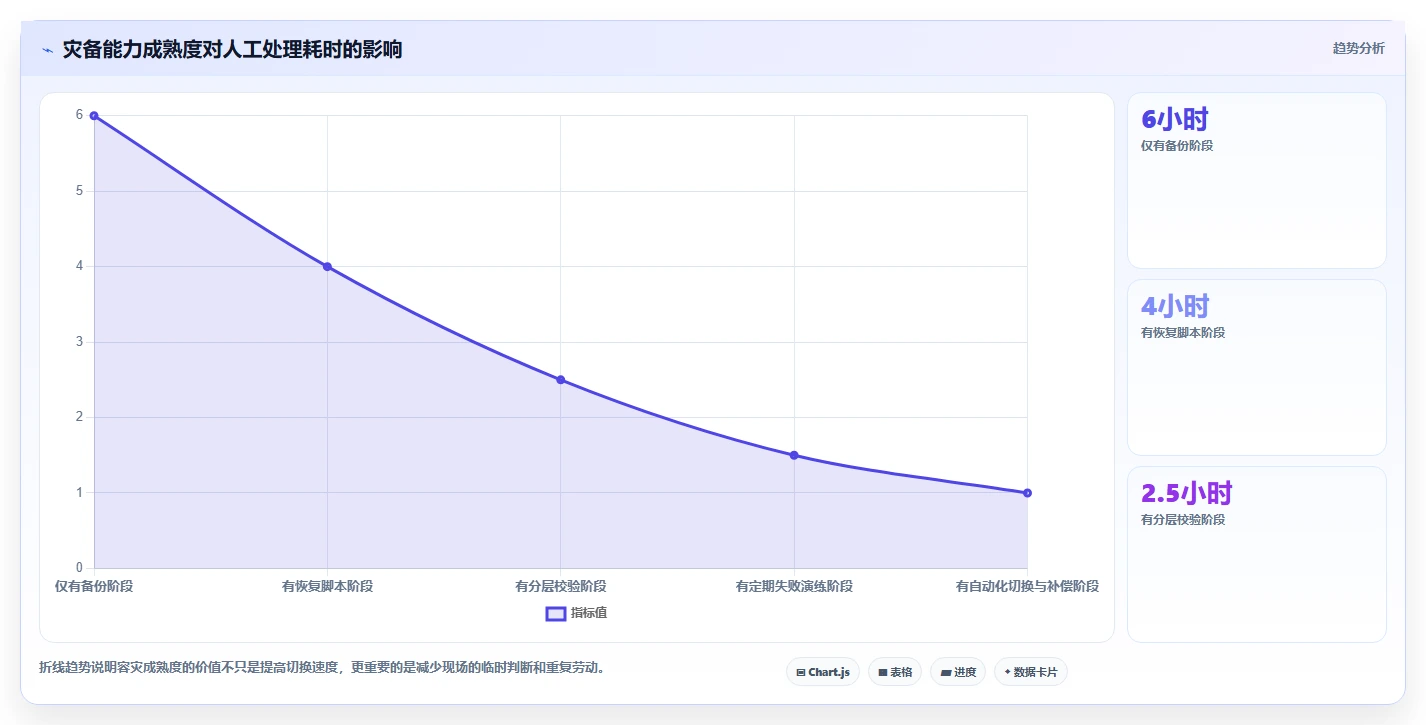Click the x-axis label 有分层校验阶段

pyautogui.click(x=561, y=586)
